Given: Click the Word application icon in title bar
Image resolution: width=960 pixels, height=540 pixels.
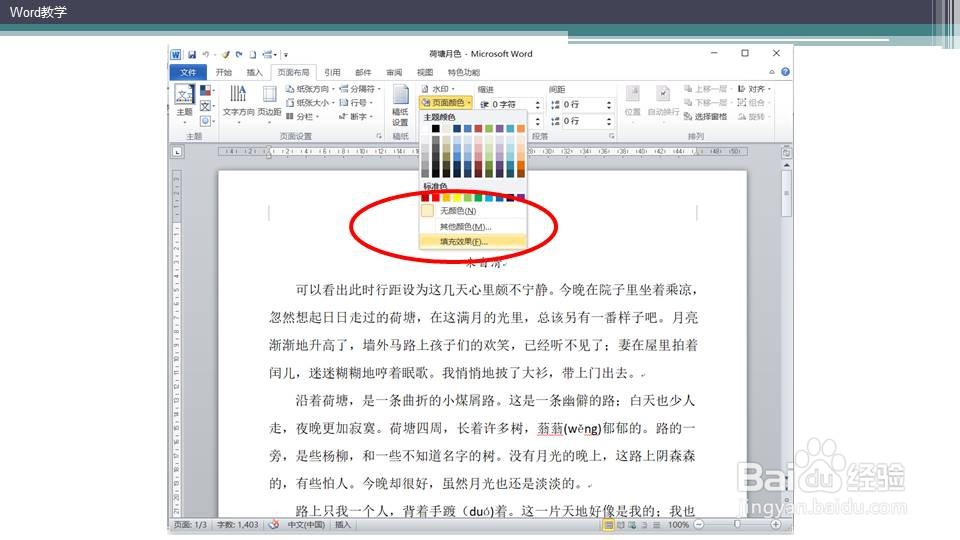Looking at the screenshot, I should click(x=176, y=54).
